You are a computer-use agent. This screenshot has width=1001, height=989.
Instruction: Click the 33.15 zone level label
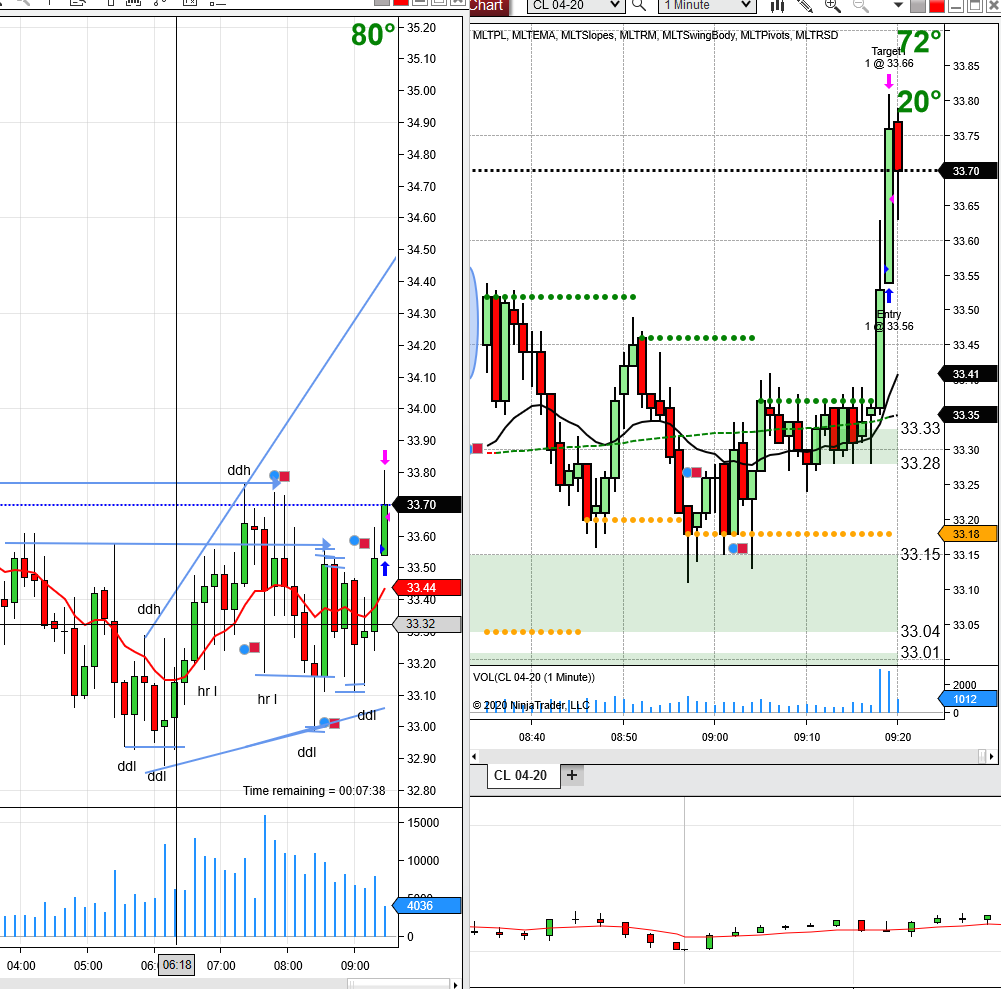pyautogui.click(x=920, y=554)
